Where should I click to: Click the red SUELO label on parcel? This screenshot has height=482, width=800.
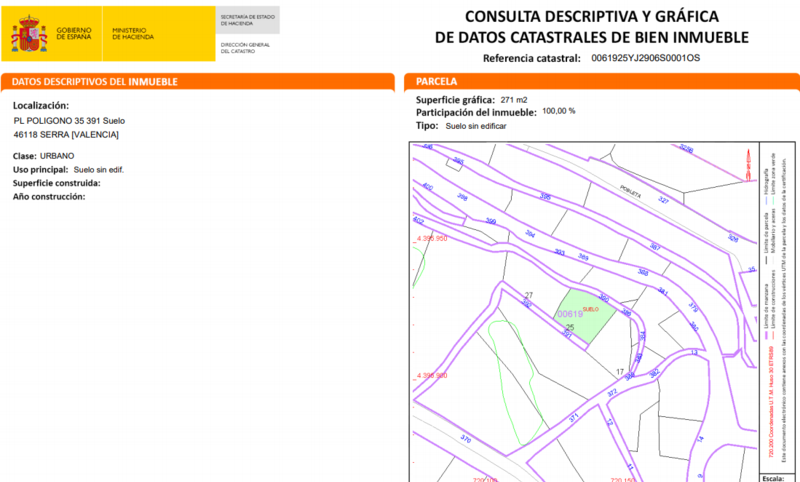(589, 310)
